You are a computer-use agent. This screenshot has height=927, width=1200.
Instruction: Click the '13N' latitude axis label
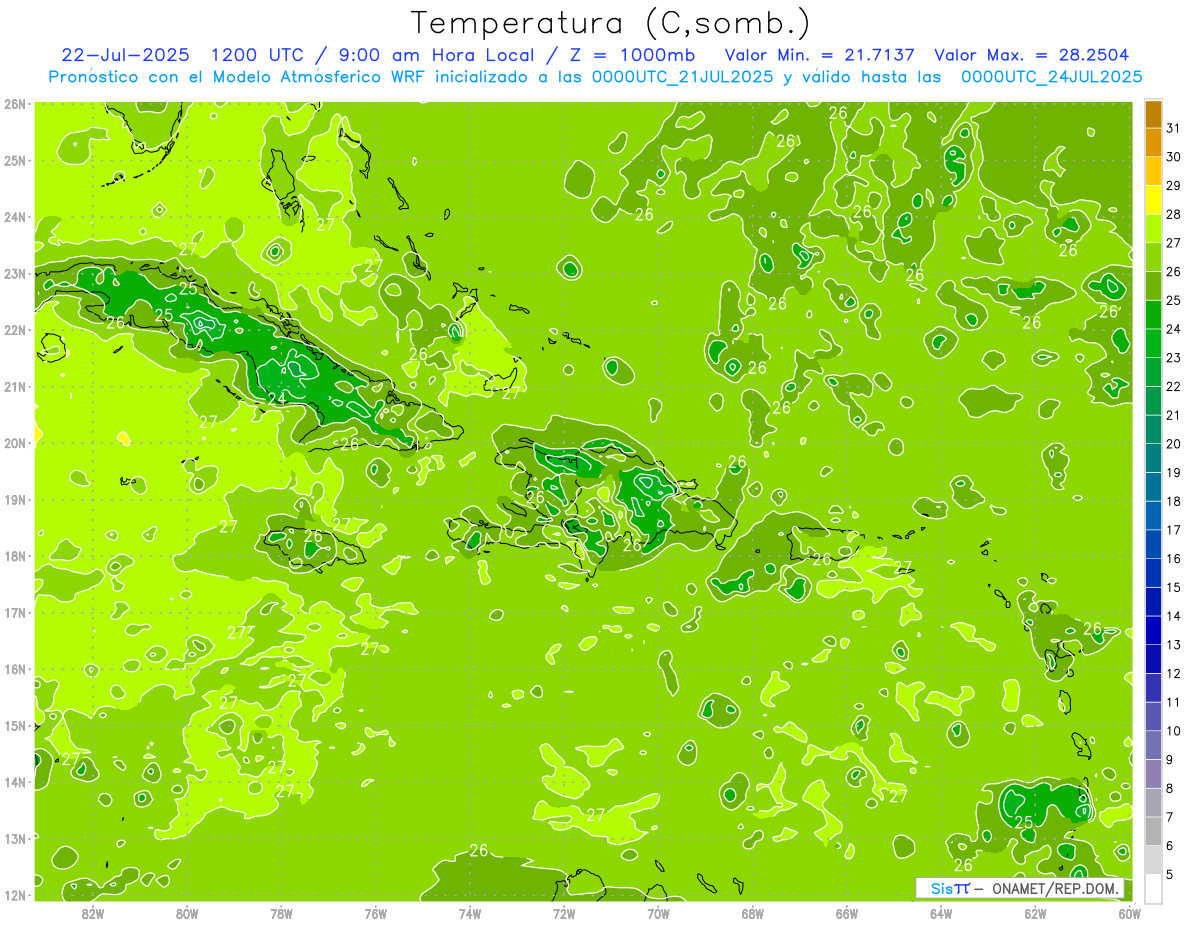pos(15,838)
